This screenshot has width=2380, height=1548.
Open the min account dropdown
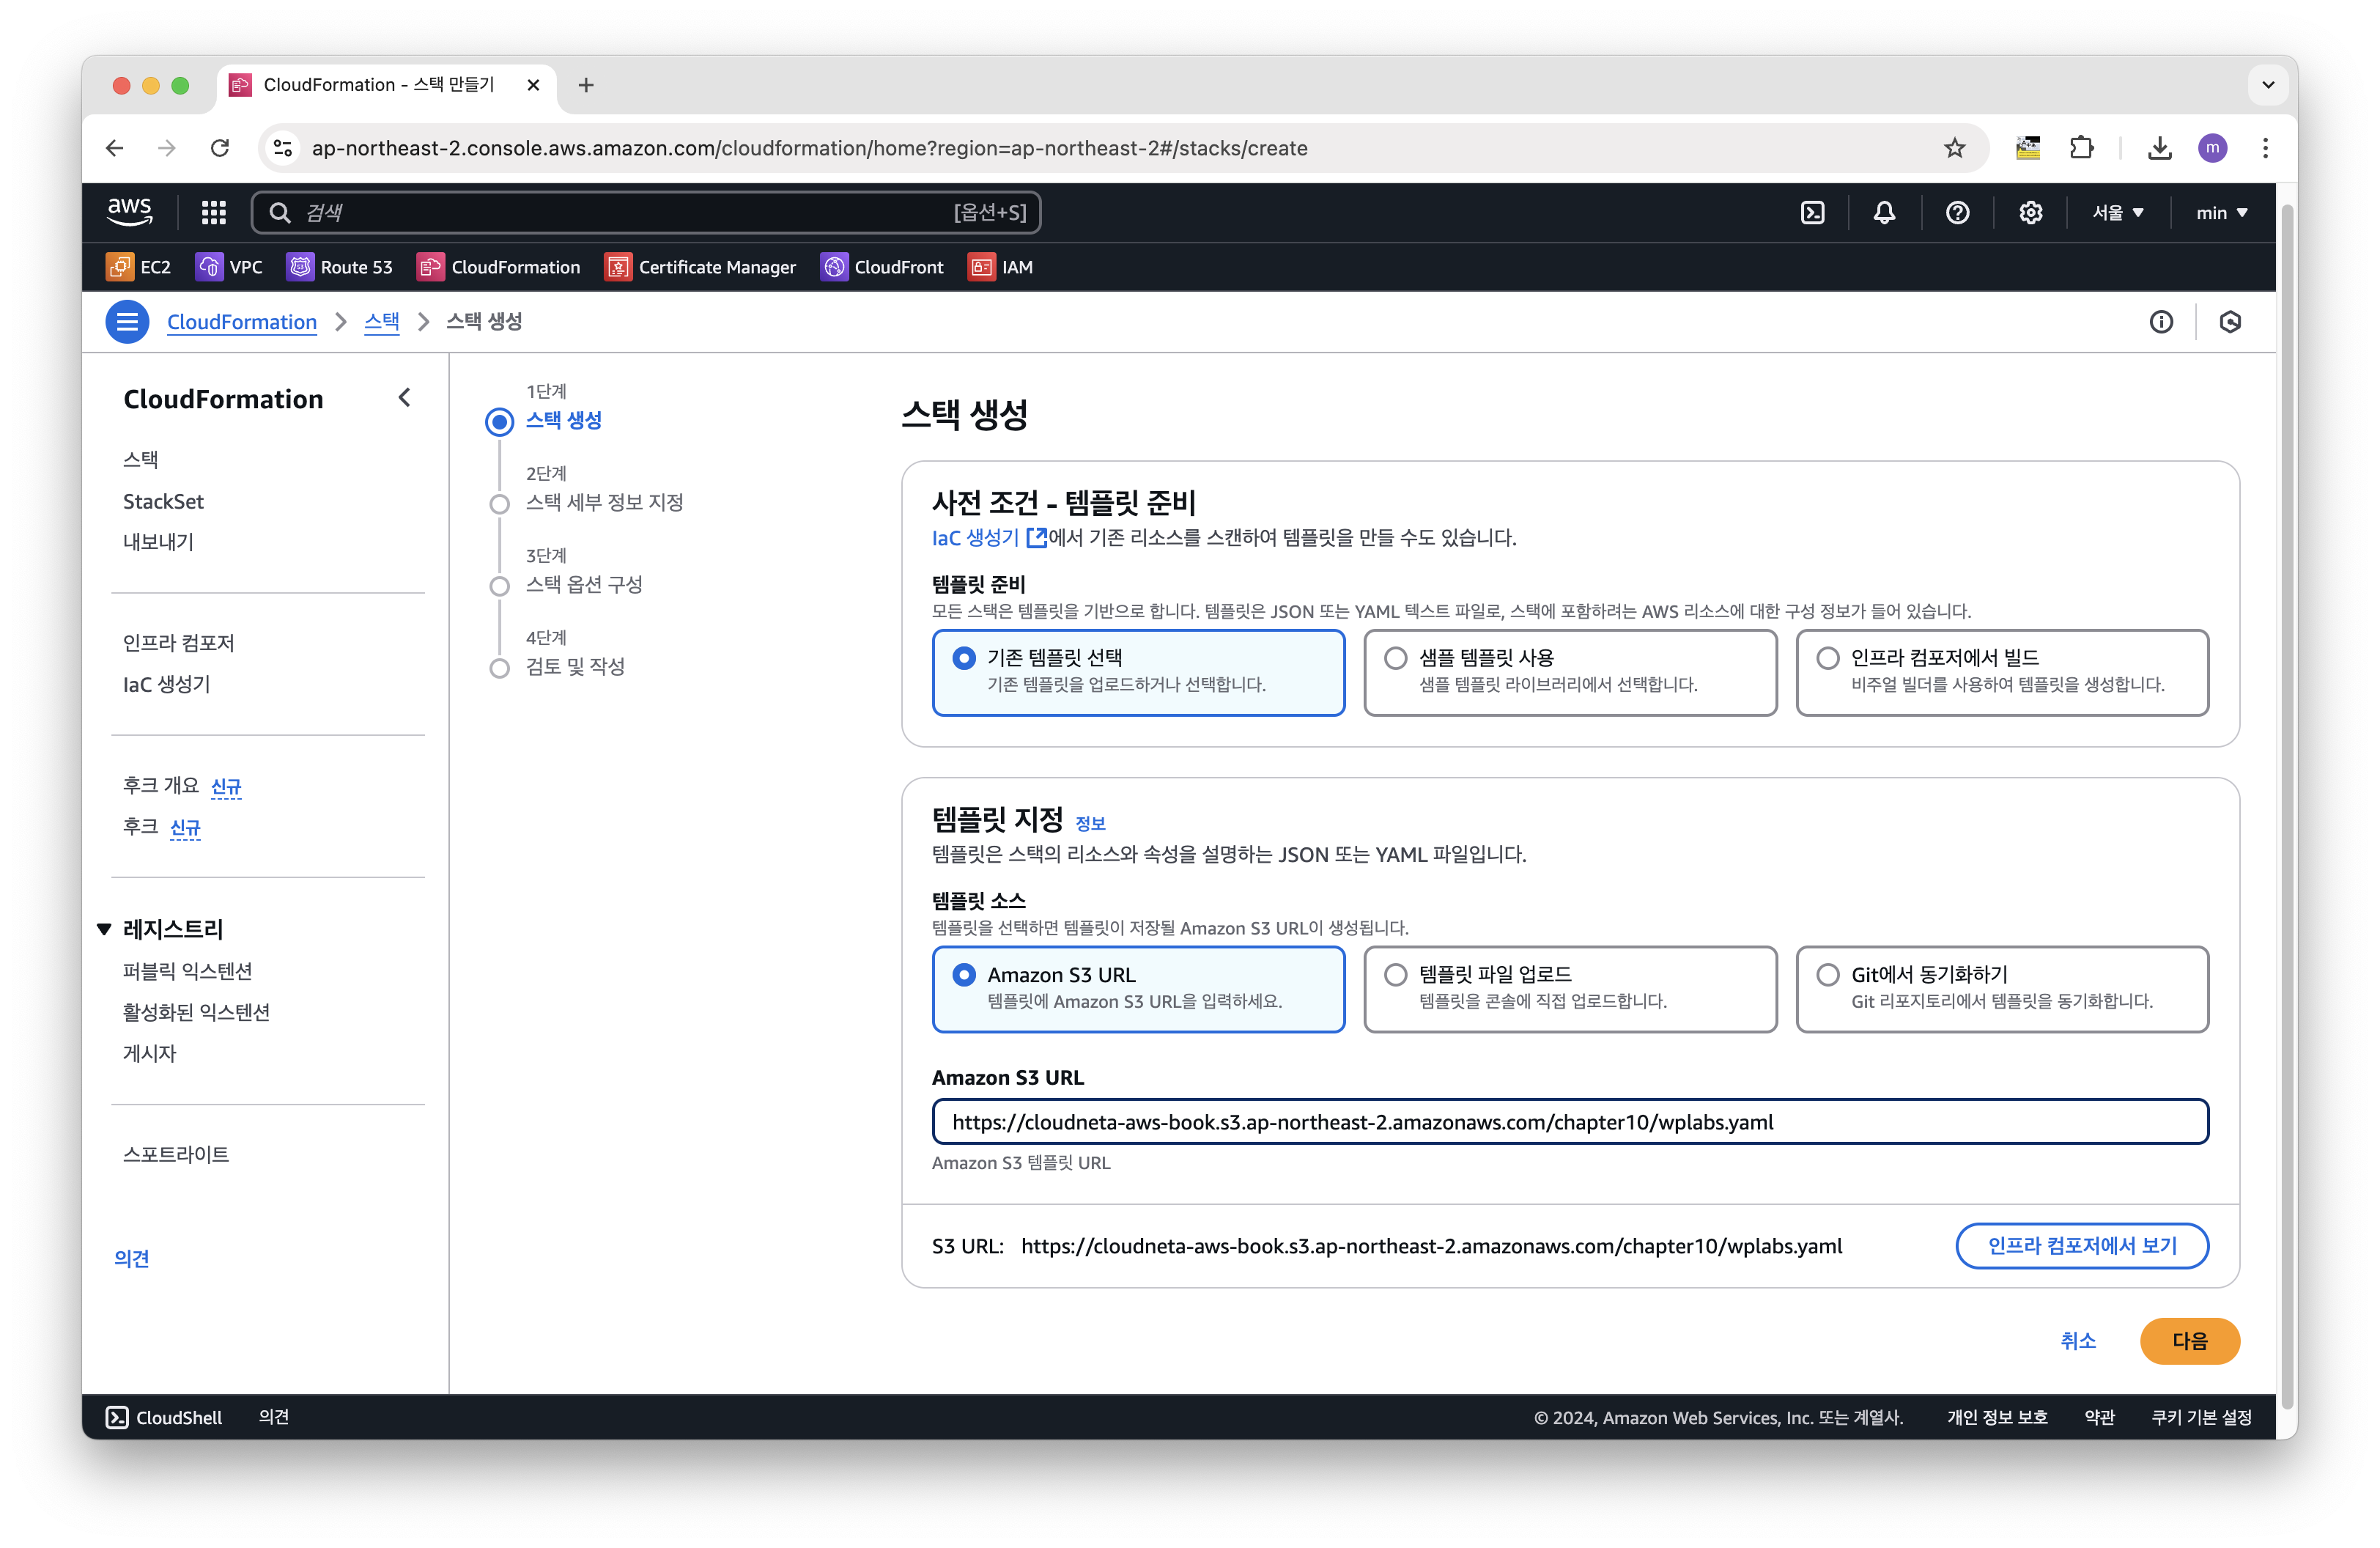point(2221,212)
